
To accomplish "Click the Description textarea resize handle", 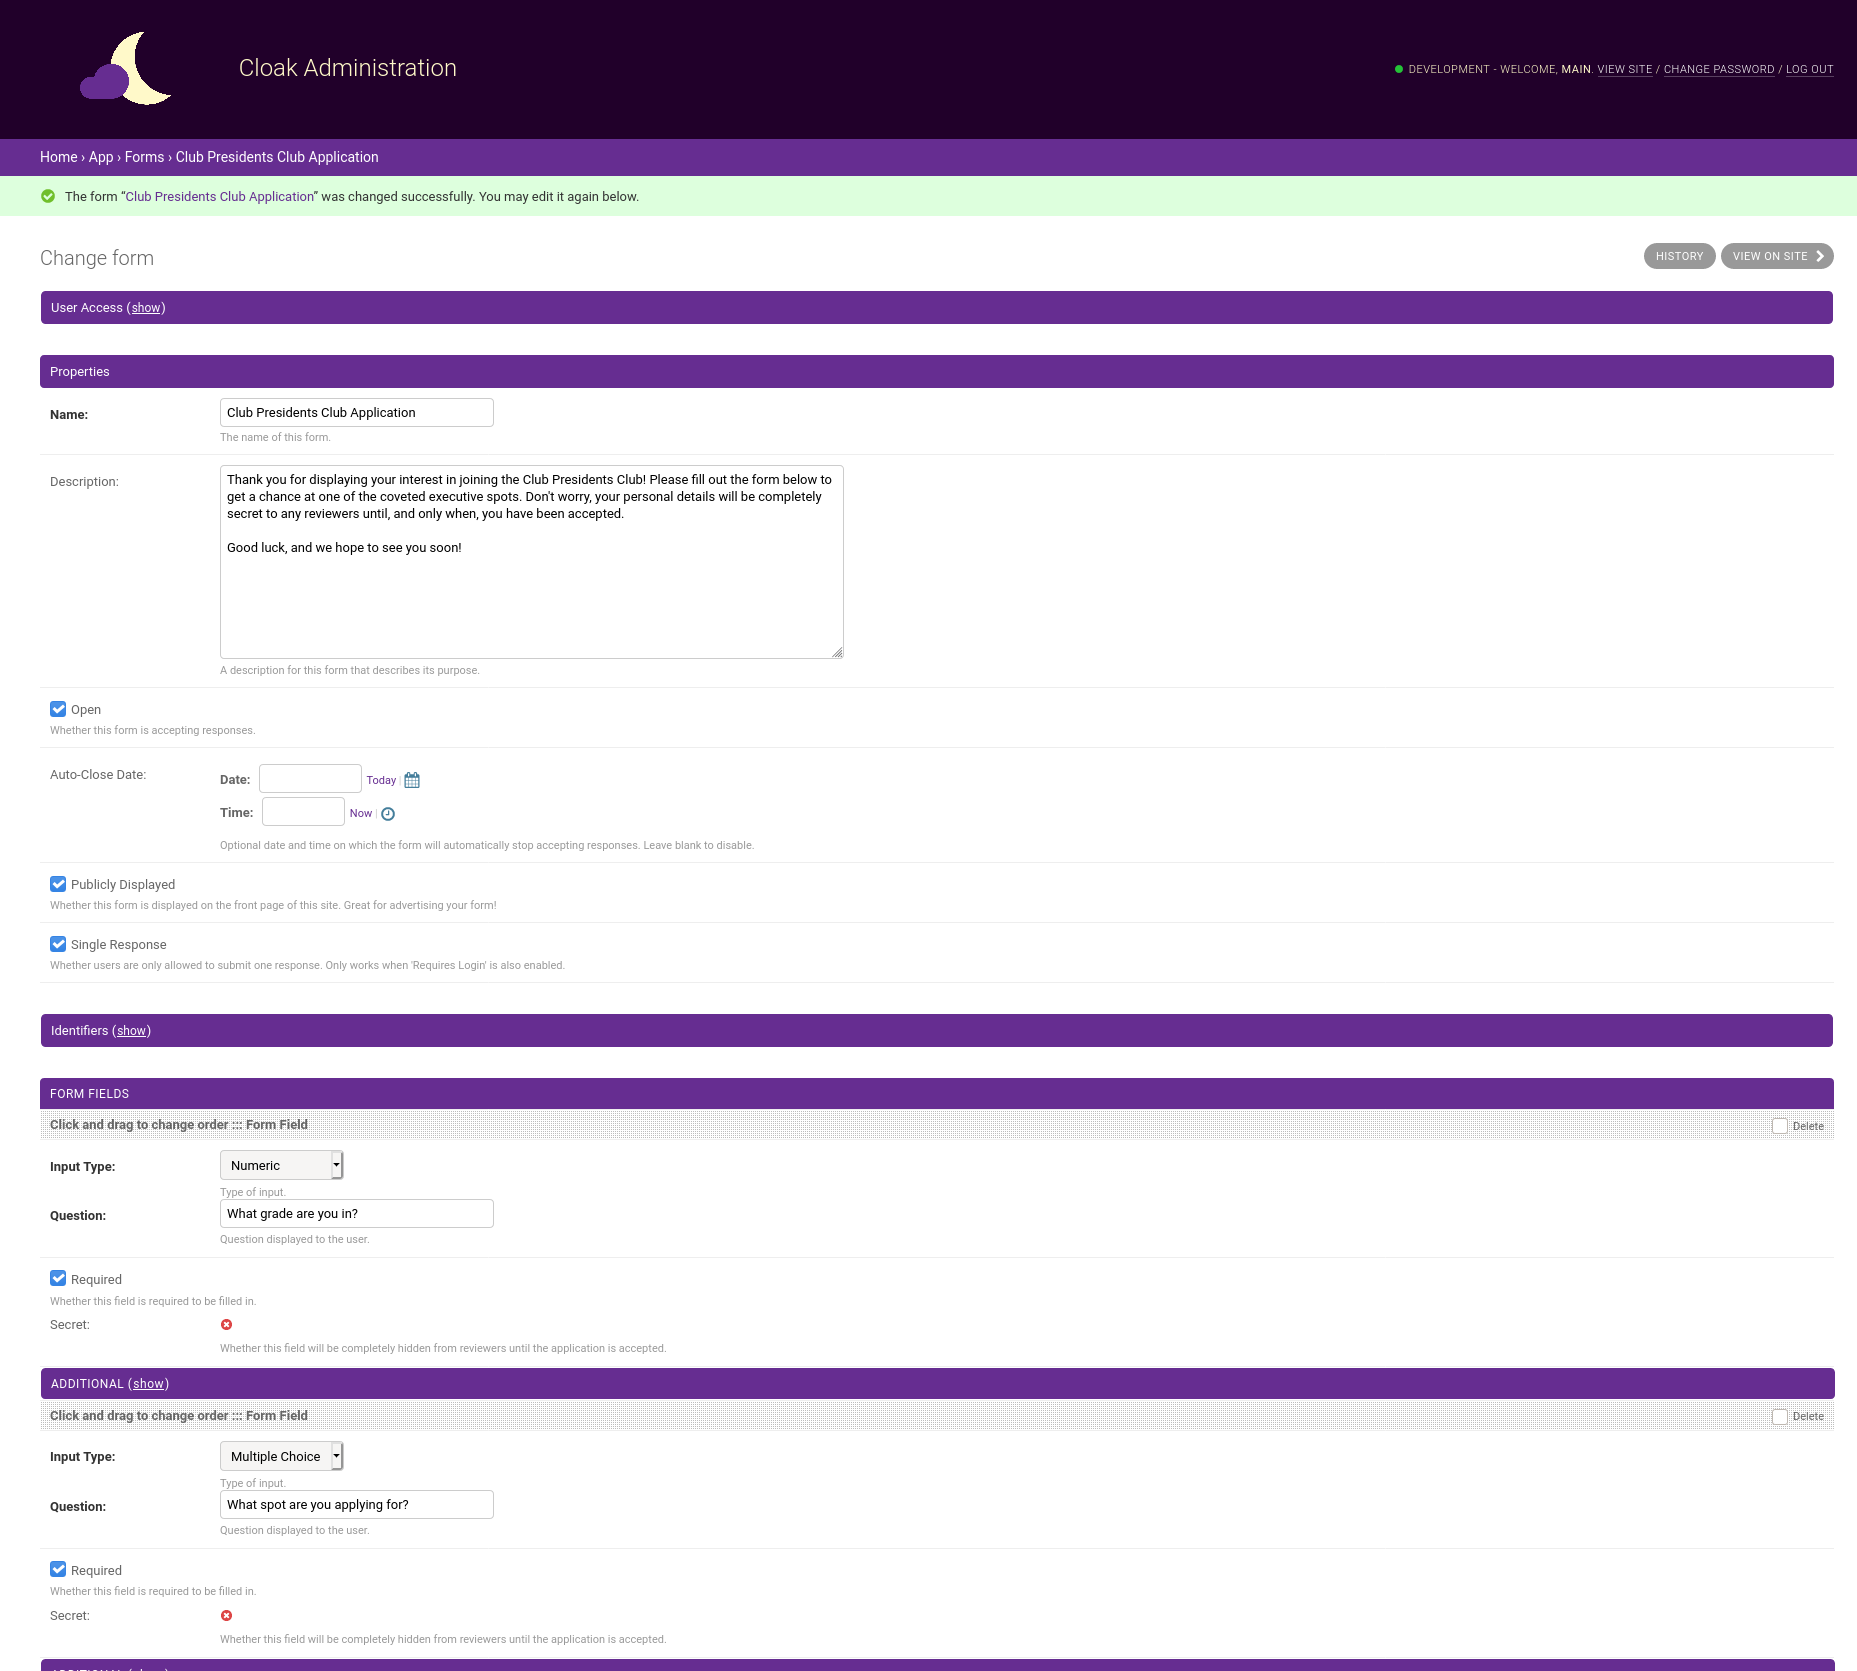I will (x=837, y=652).
